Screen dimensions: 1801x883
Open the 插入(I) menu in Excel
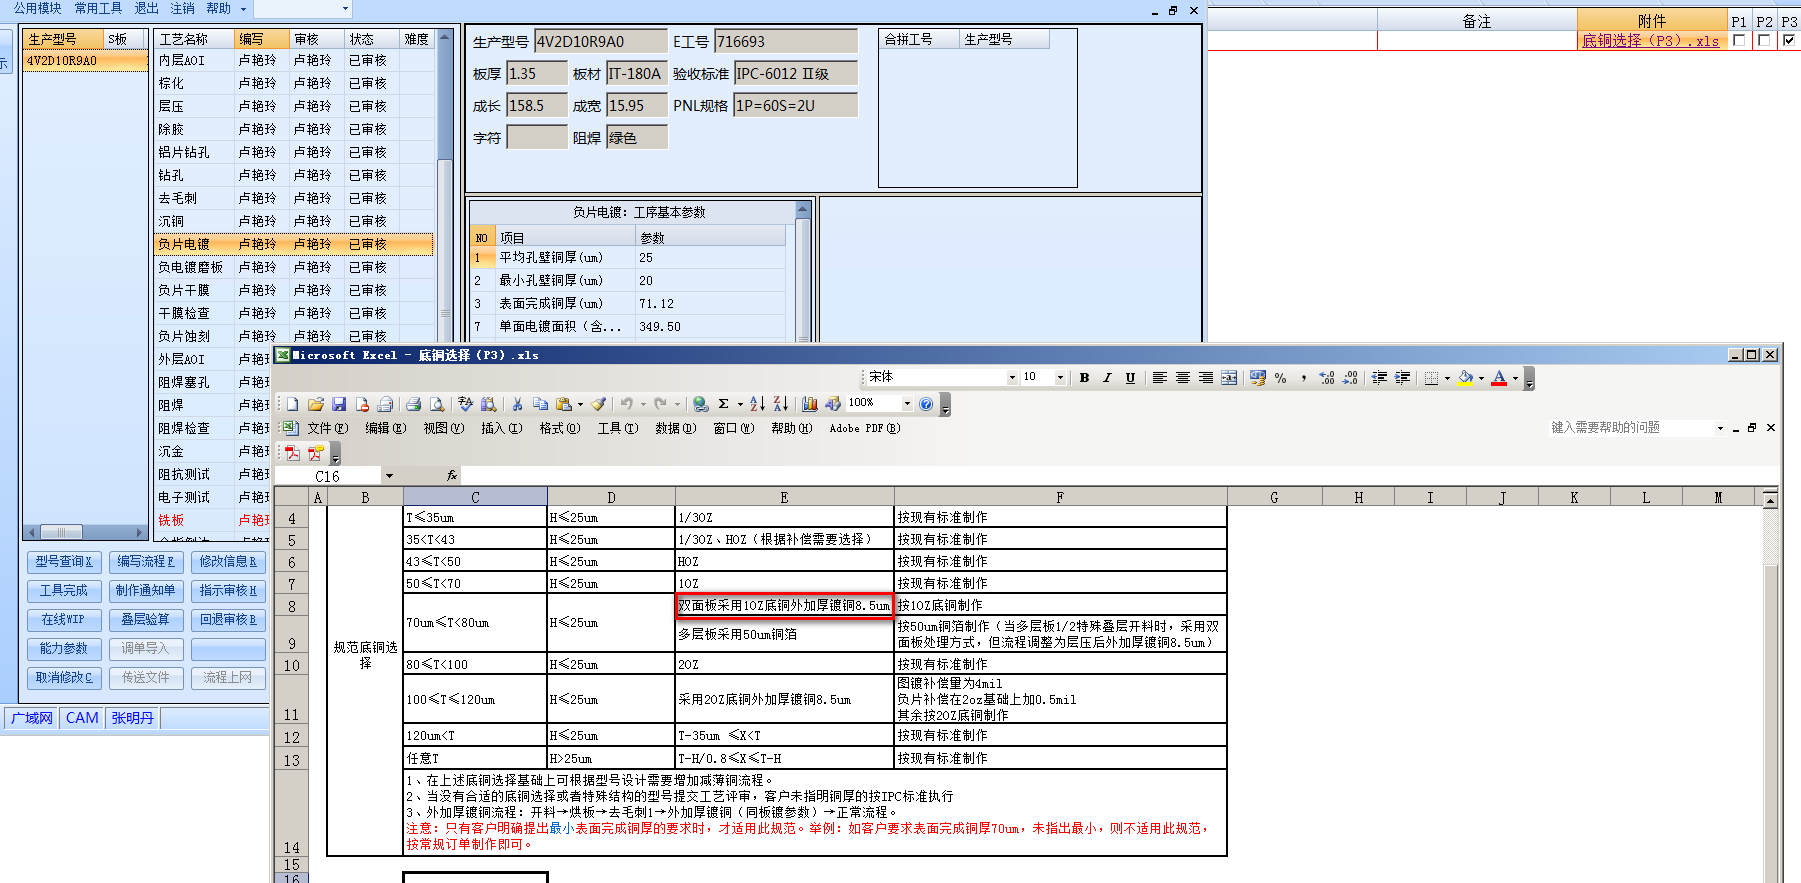[x=501, y=428]
